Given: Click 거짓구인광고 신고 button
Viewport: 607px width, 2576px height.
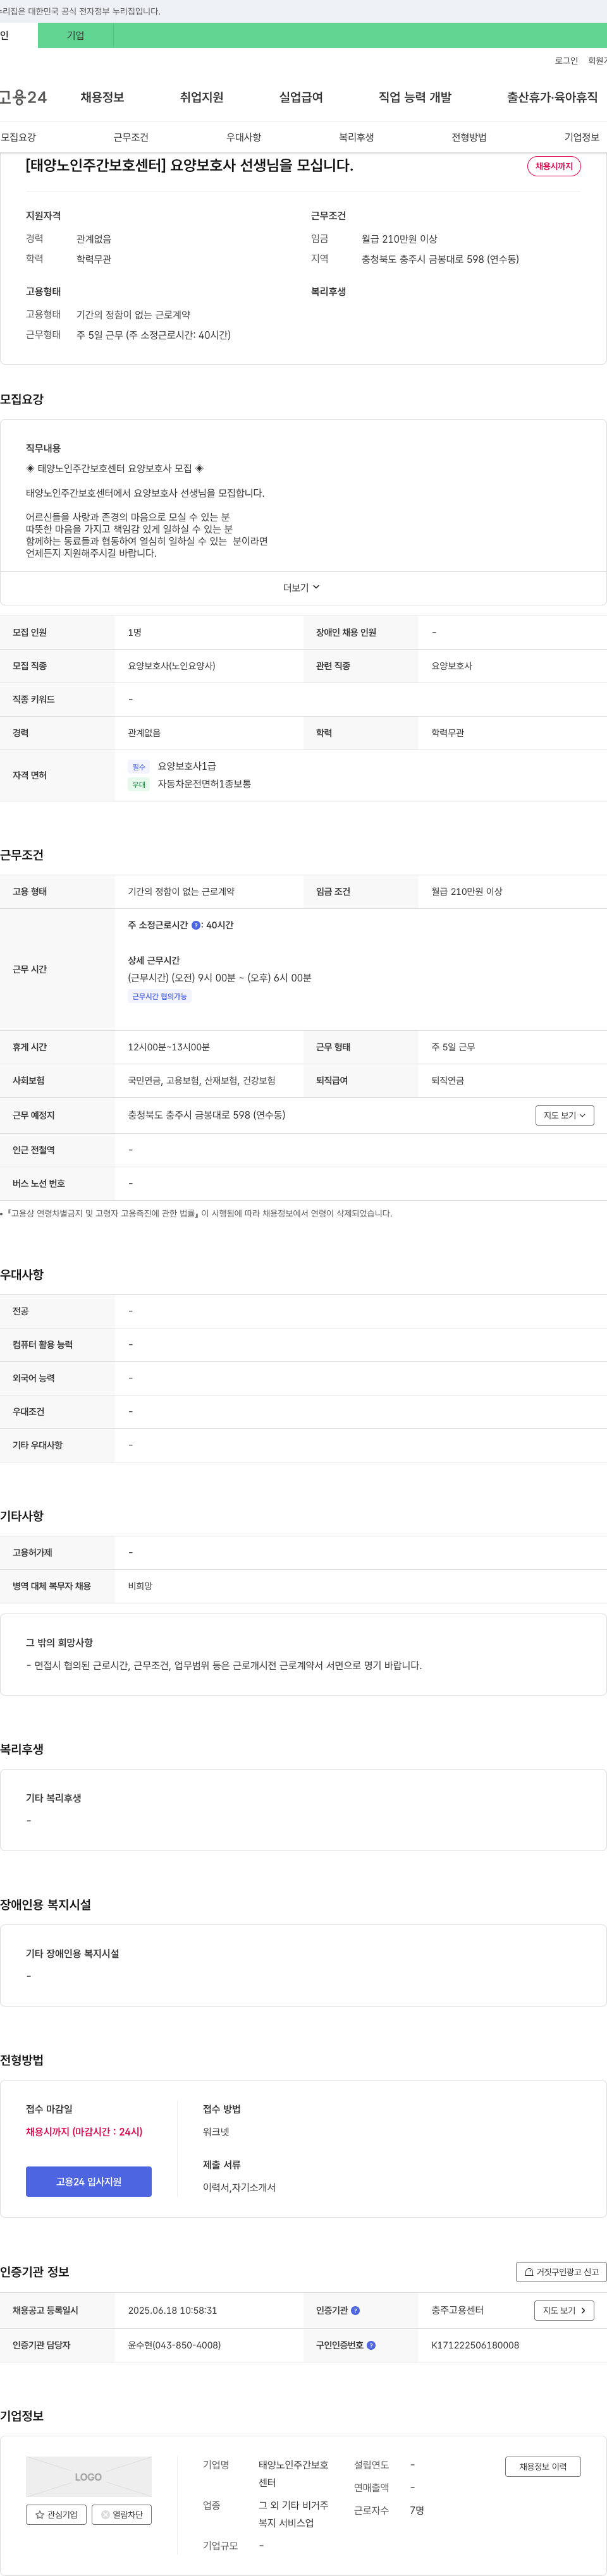Looking at the screenshot, I should (x=561, y=2271).
